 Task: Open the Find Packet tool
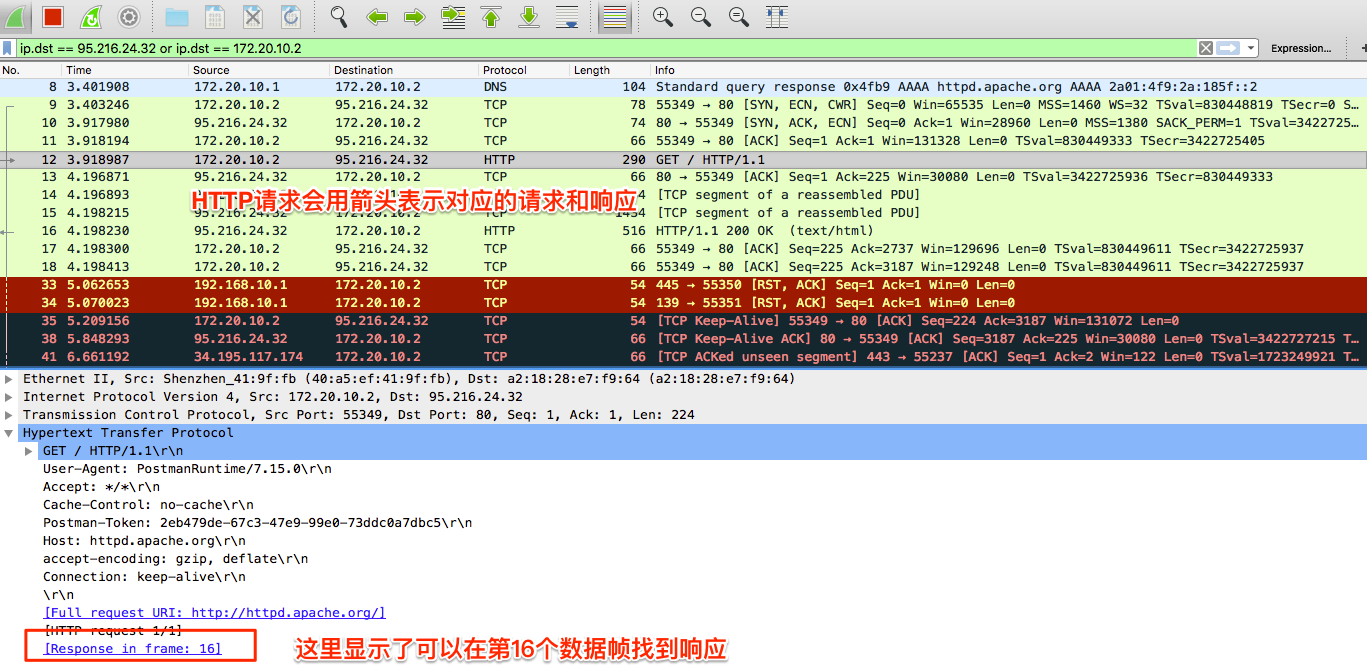point(340,16)
